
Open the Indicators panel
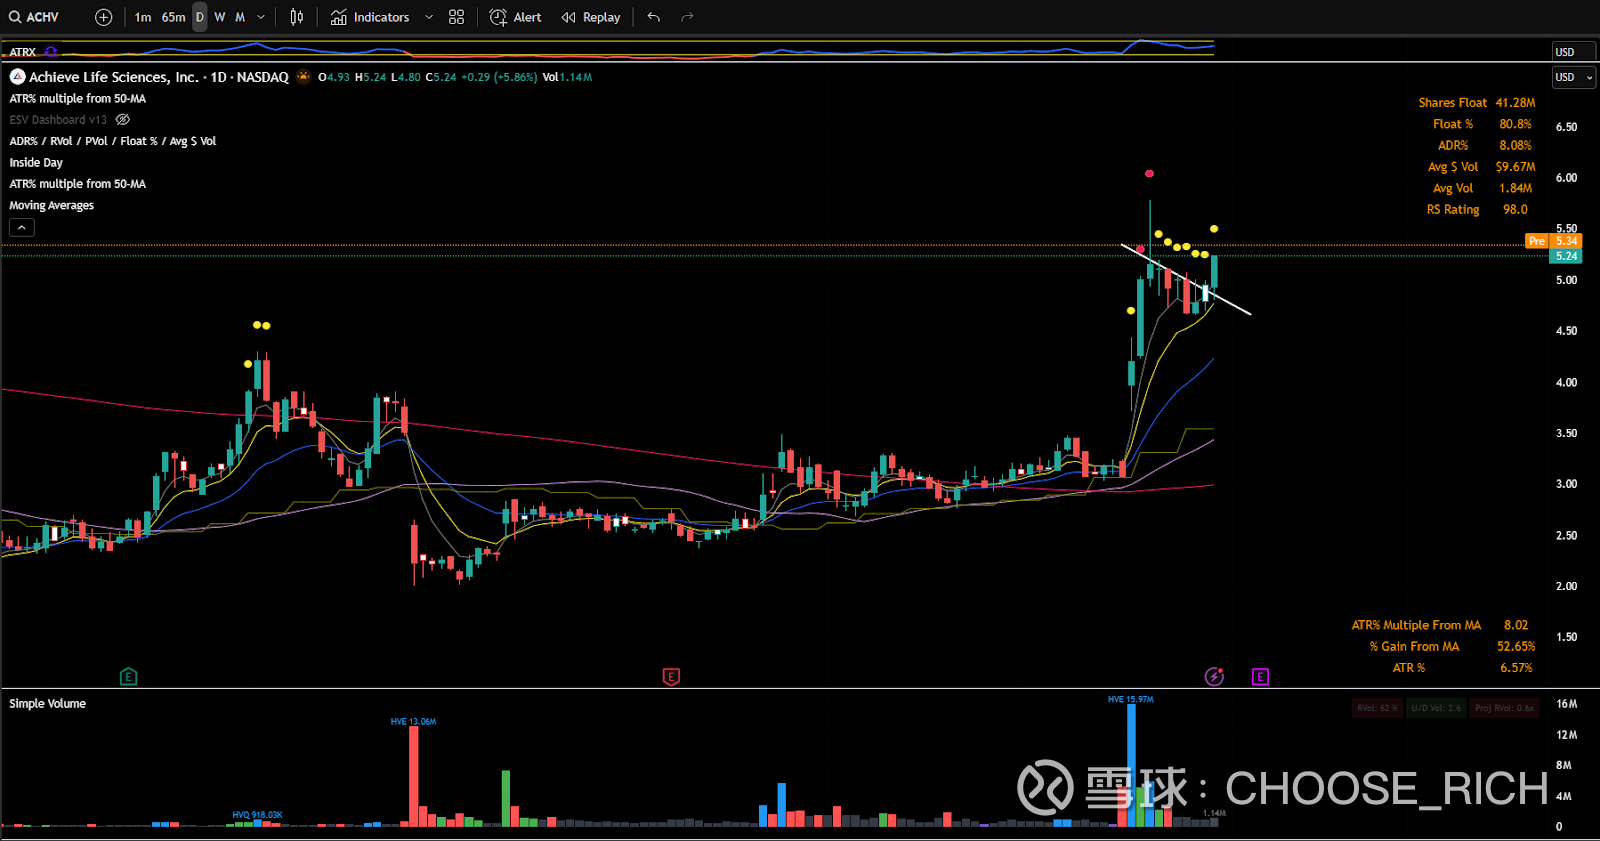[370, 17]
